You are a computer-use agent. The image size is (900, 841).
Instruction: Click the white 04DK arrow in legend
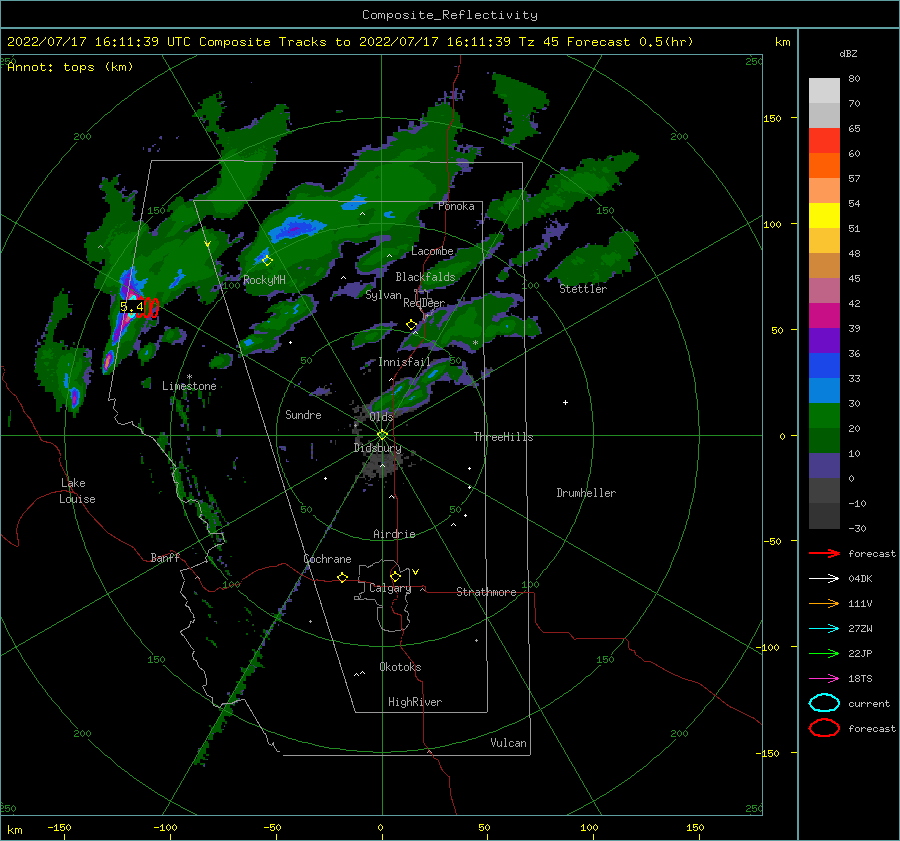[x=824, y=578]
